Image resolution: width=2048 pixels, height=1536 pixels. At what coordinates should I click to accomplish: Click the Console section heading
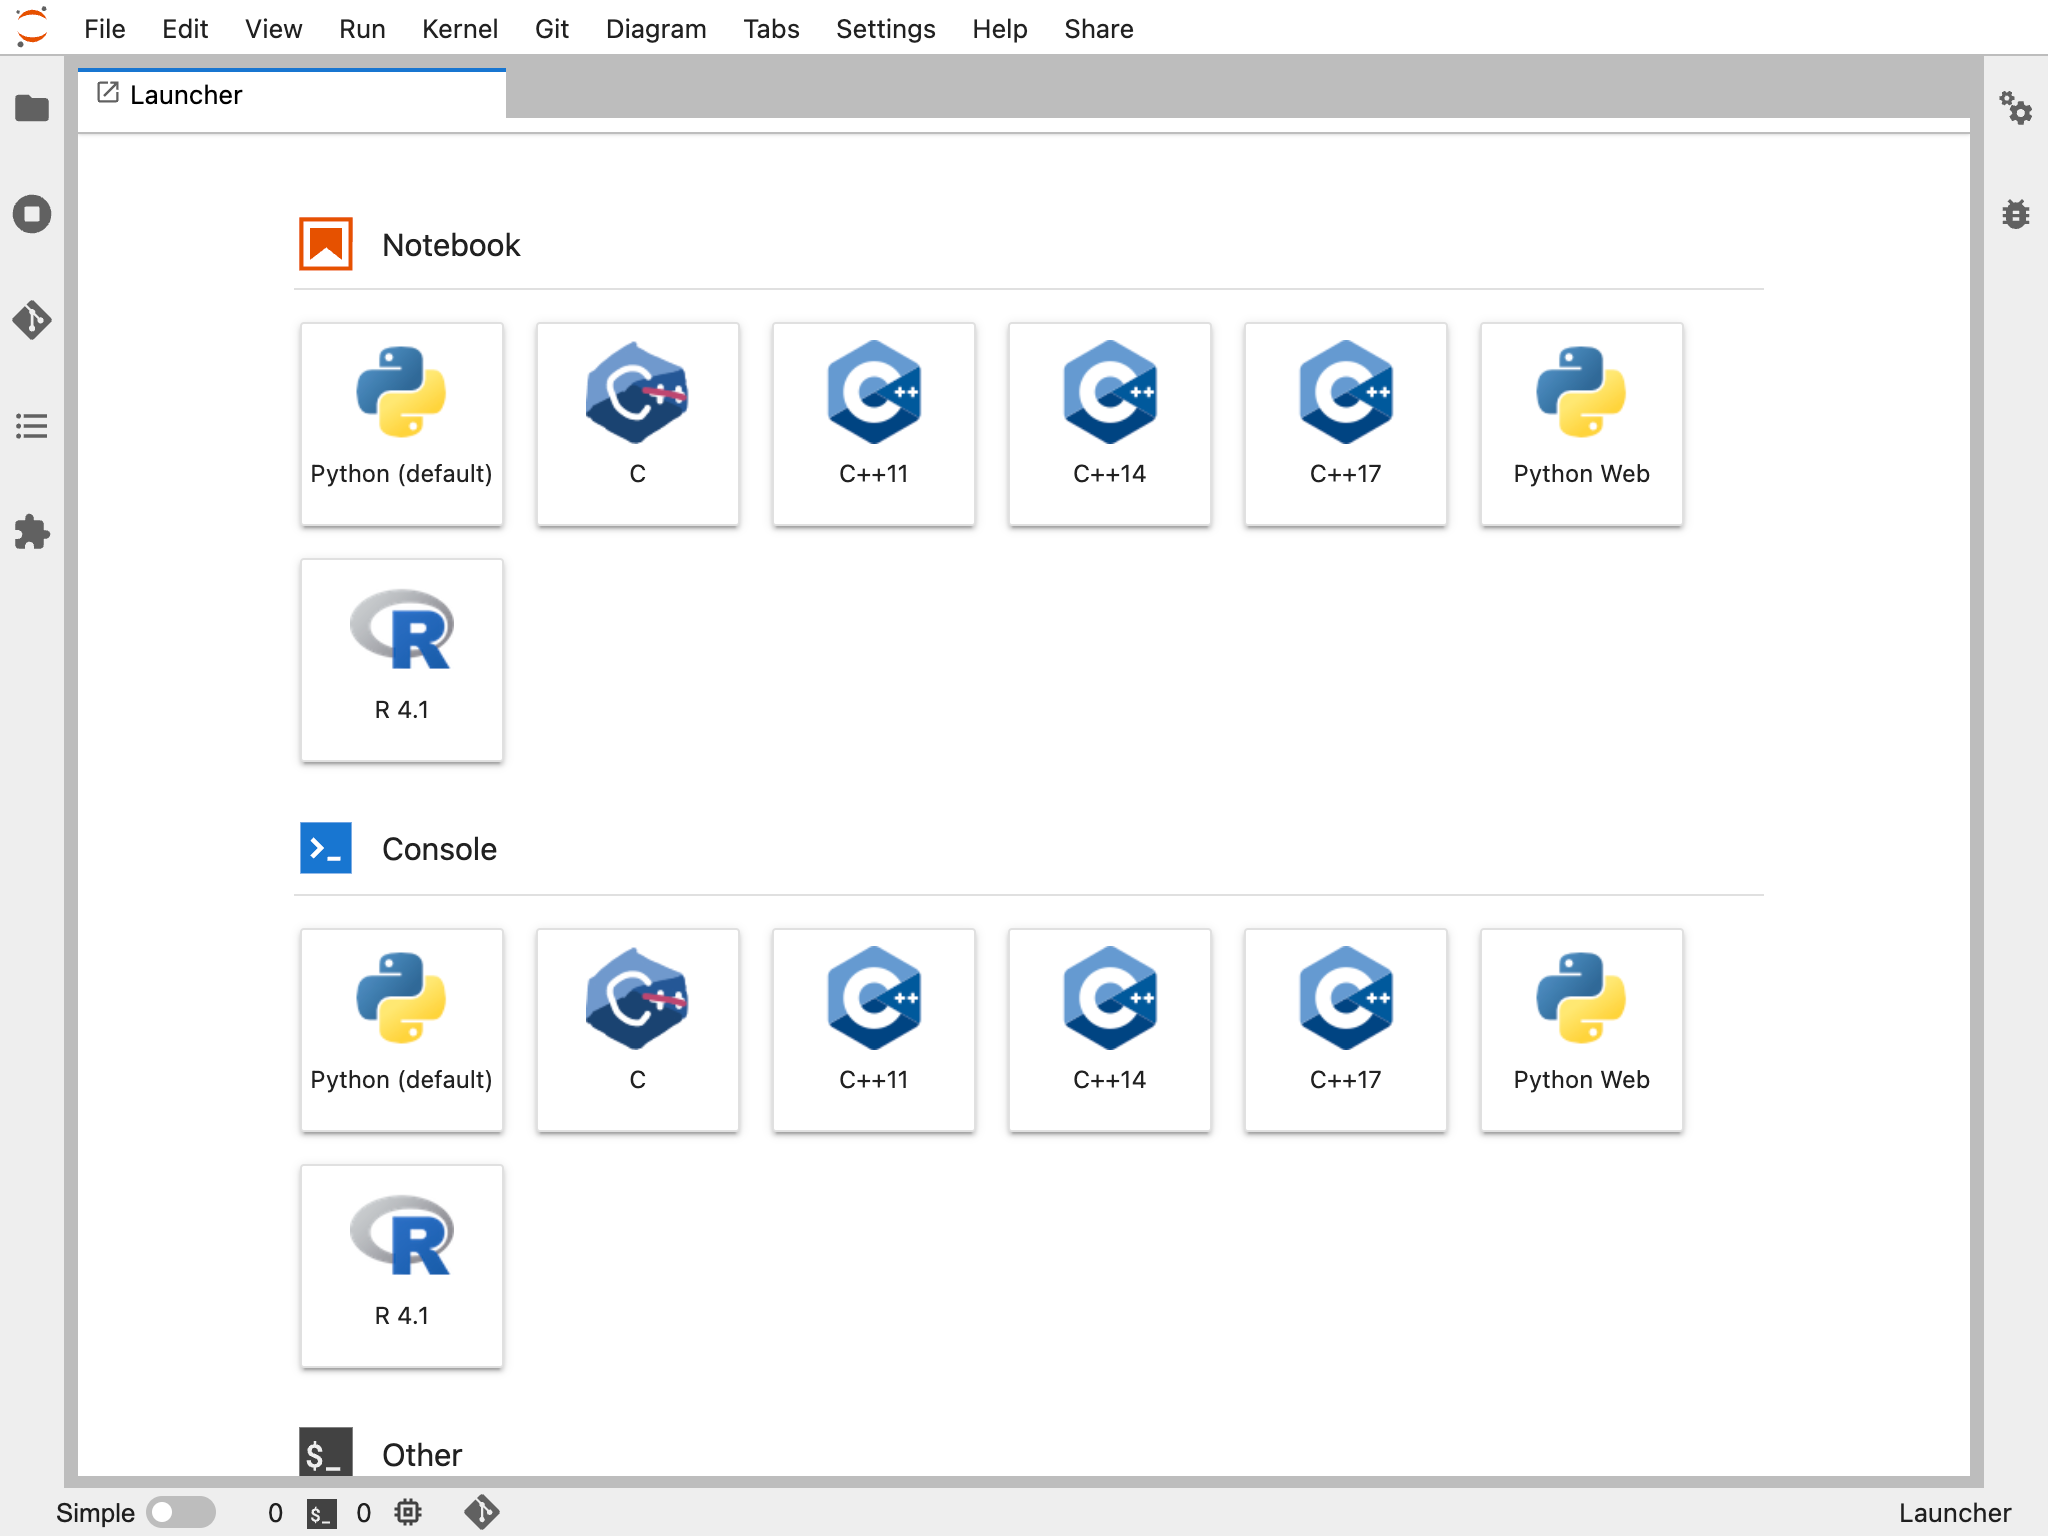pos(439,849)
